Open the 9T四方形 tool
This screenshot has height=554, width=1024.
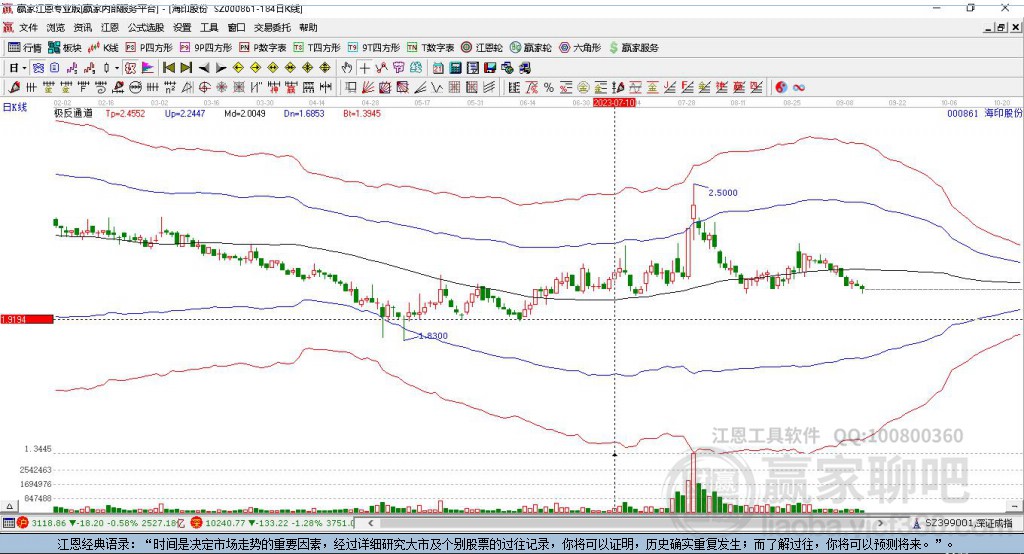tap(374, 48)
